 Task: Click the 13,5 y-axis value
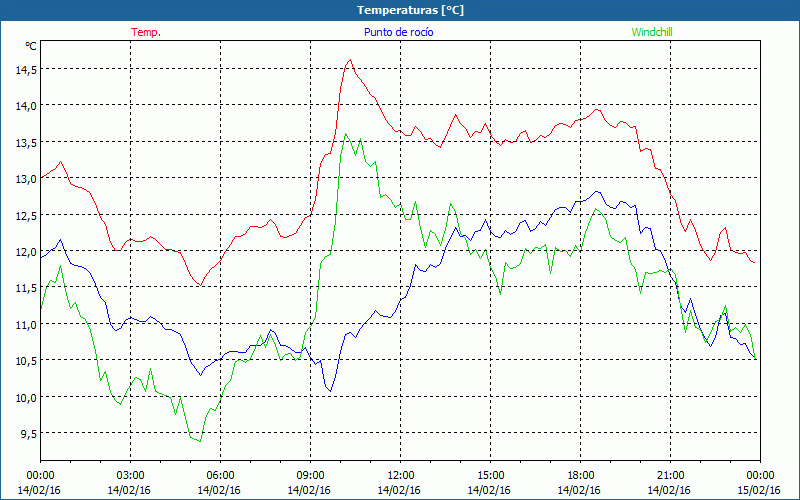pos(26,143)
